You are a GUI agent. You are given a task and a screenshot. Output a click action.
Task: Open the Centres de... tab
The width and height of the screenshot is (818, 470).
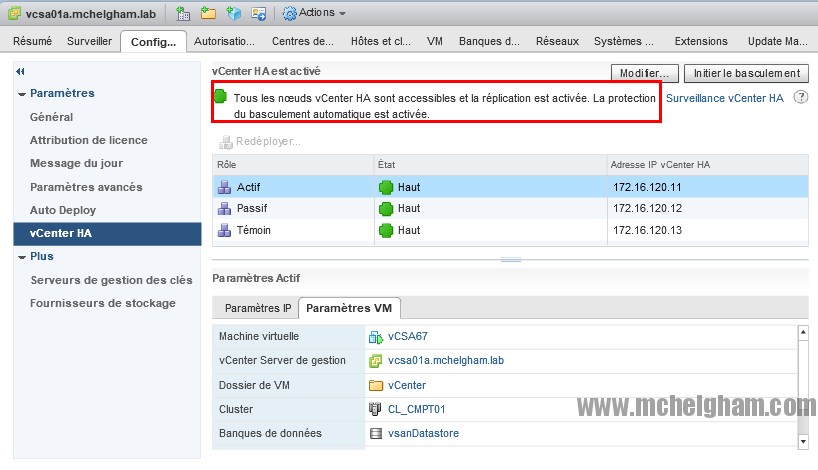303,41
